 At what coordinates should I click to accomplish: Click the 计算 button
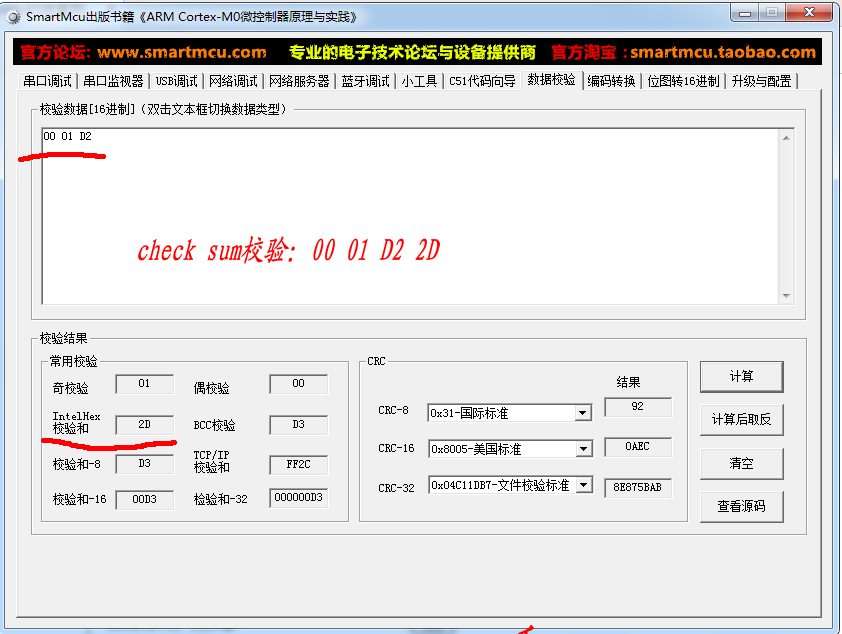pyautogui.click(x=741, y=377)
